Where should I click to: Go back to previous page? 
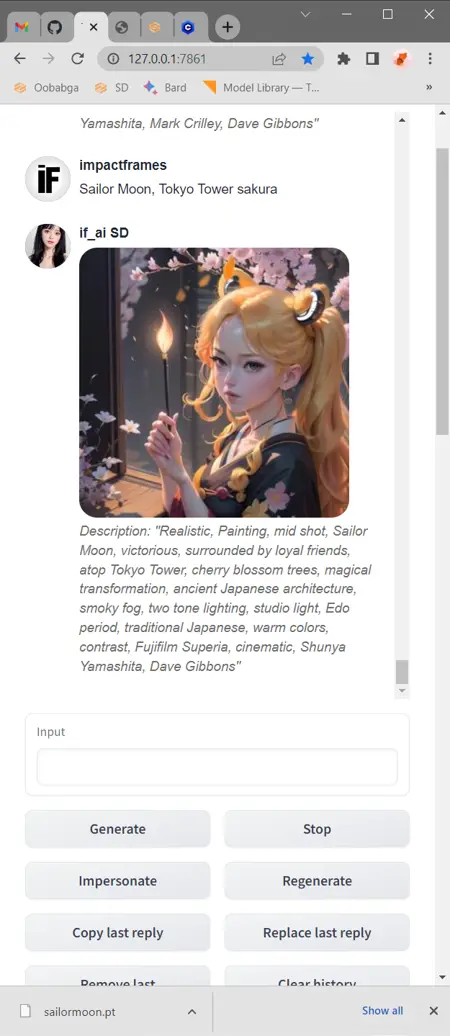tap(20, 59)
